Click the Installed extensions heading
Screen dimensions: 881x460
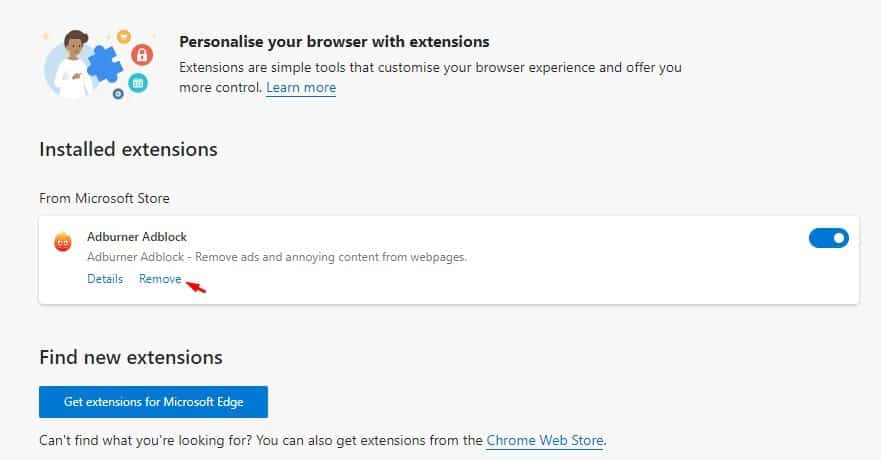coord(129,149)
